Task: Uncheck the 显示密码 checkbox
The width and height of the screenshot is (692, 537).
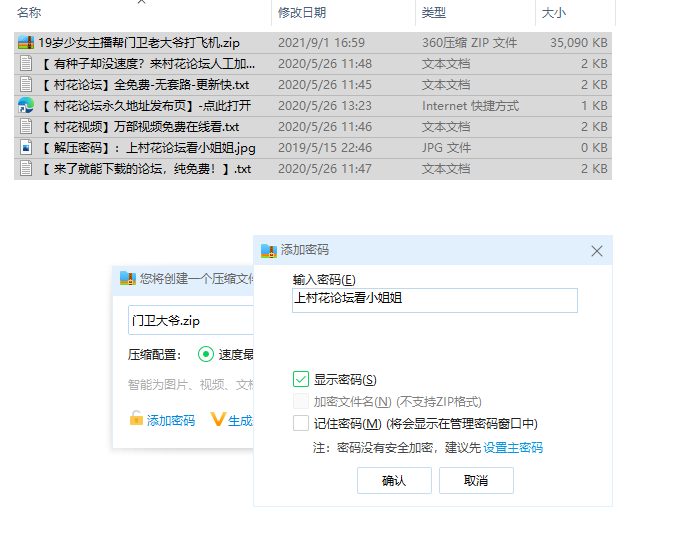Action: coord(301,379)
